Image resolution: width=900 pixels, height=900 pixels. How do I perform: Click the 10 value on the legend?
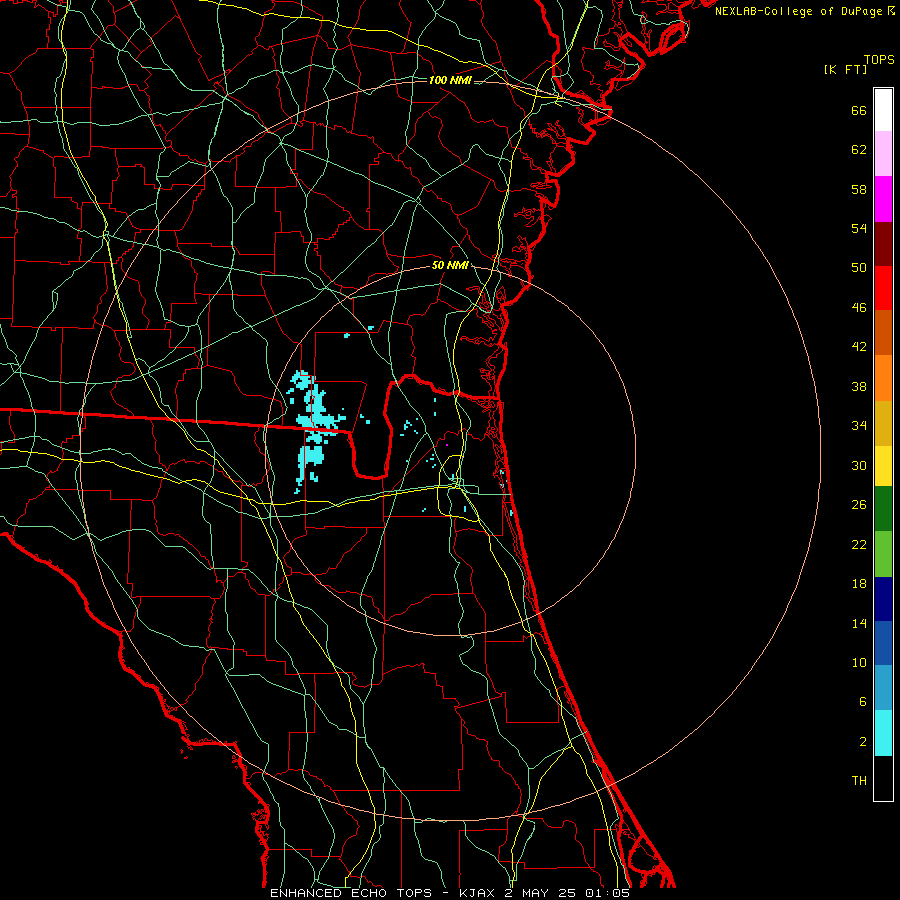(x=859, y=663)
